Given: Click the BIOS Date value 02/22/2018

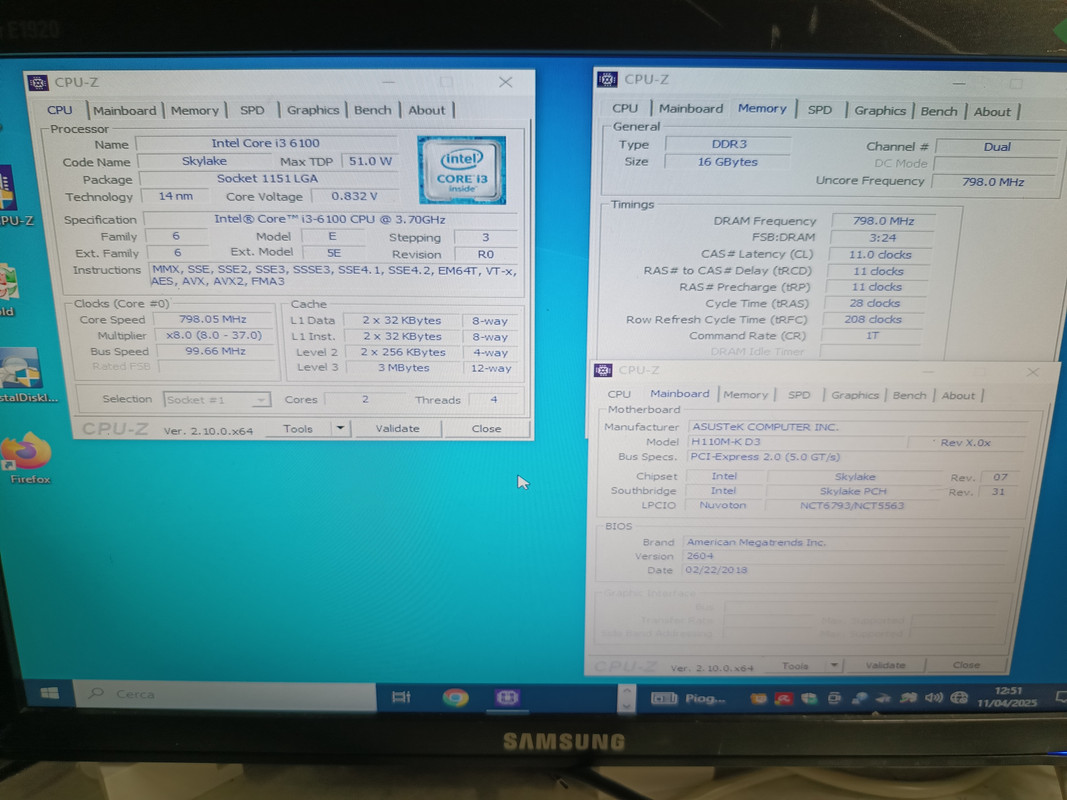Looking at the screenshot, I should click(844, 570).
